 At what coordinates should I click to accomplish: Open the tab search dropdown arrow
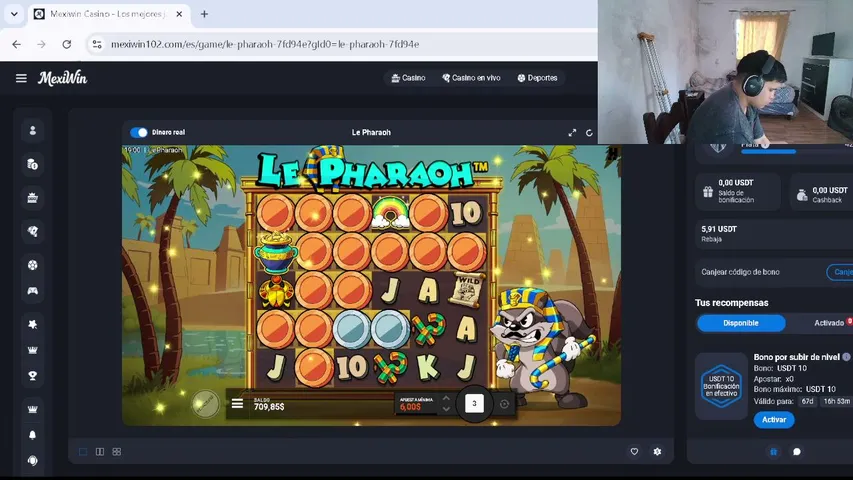(14, 14)
